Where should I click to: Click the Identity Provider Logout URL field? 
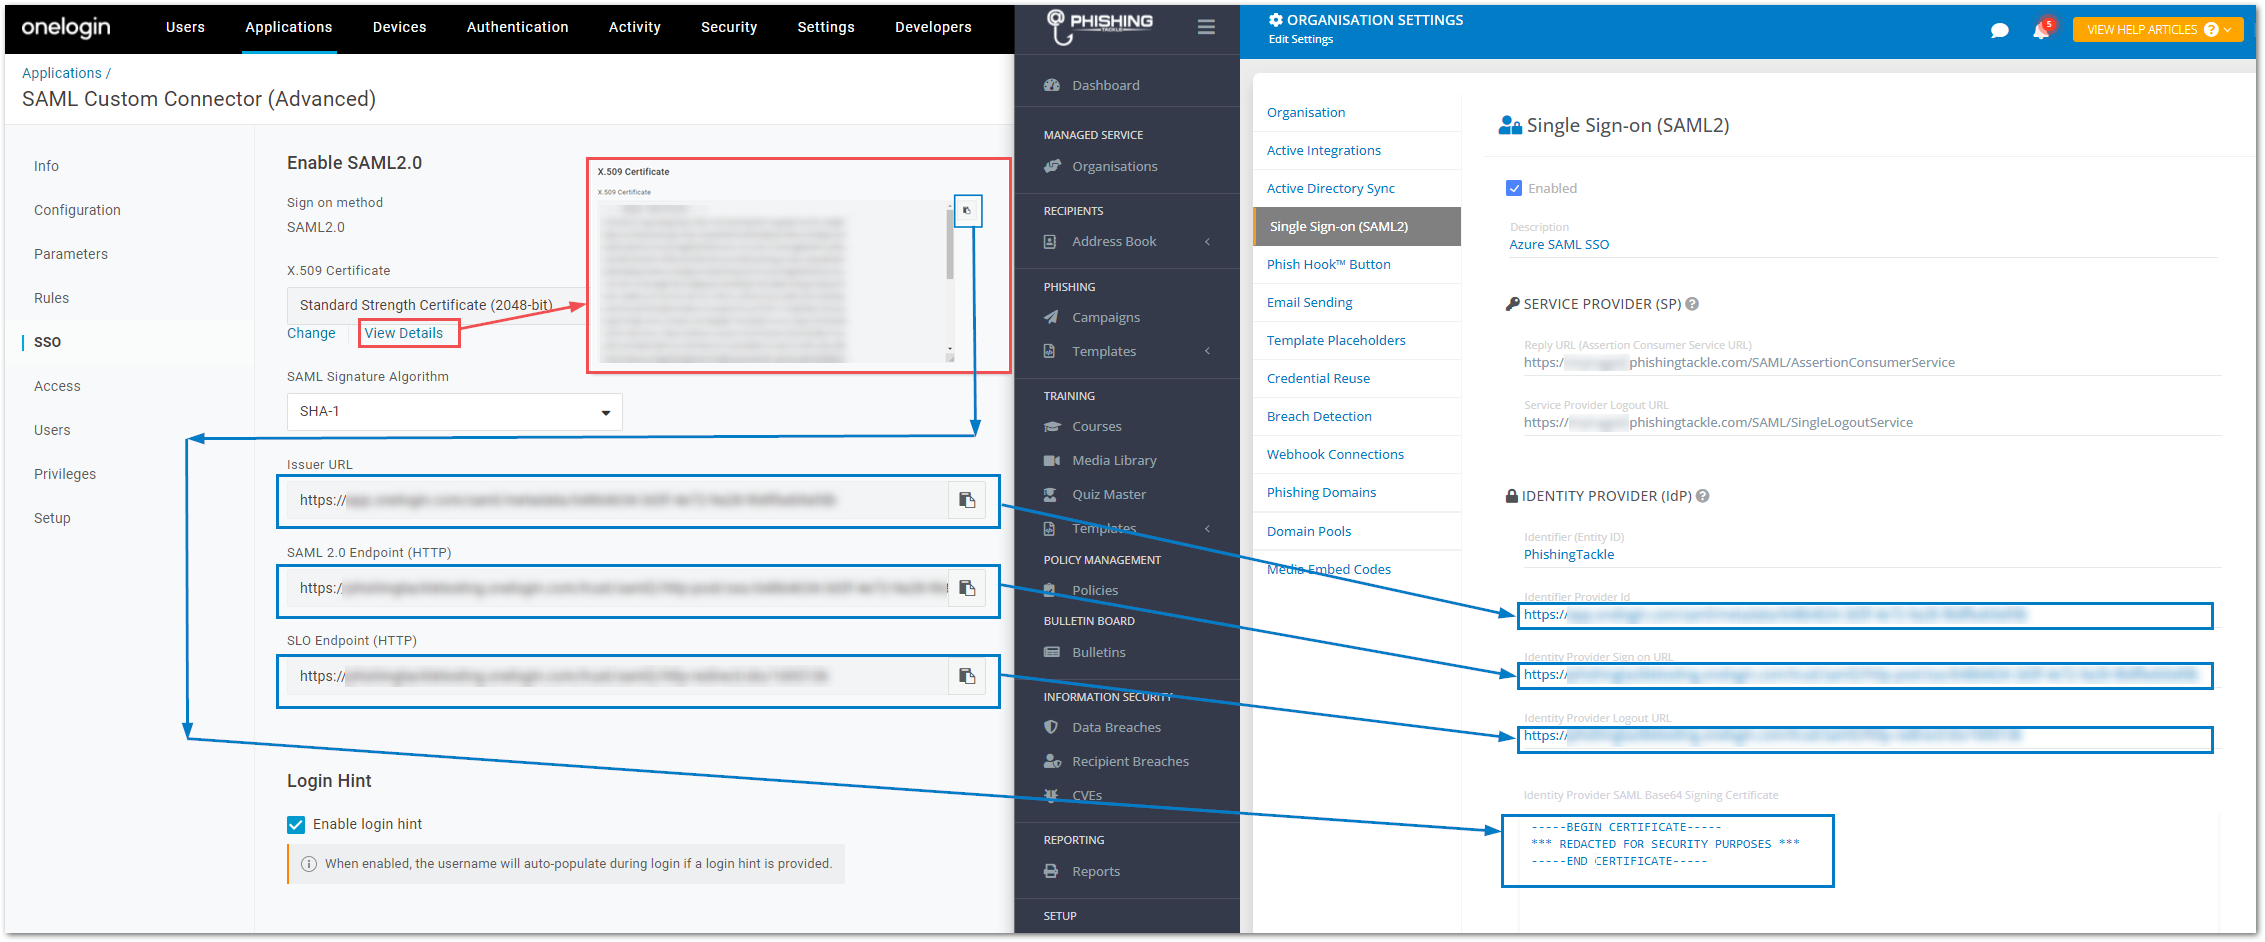coord(1865,738)
